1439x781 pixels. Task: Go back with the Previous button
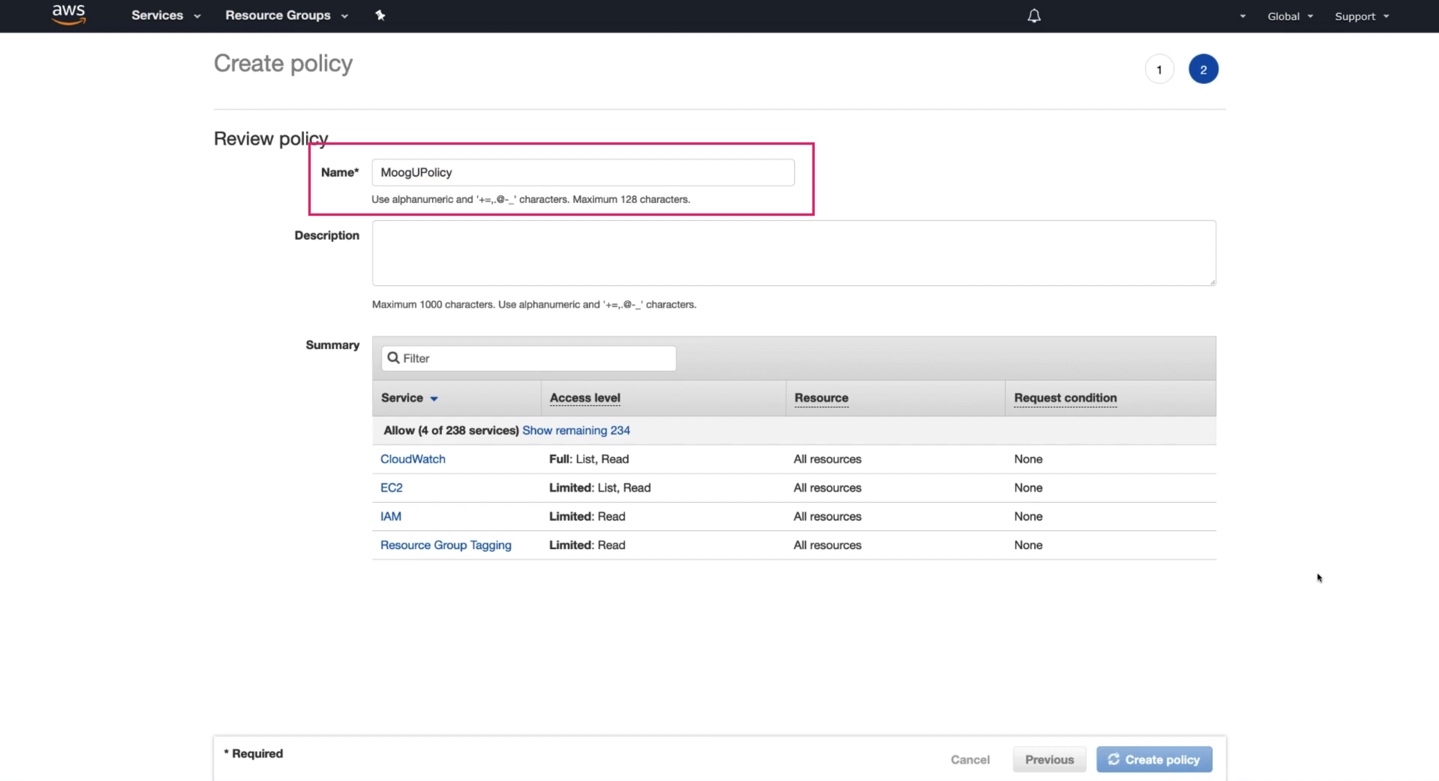point(1049,760)
